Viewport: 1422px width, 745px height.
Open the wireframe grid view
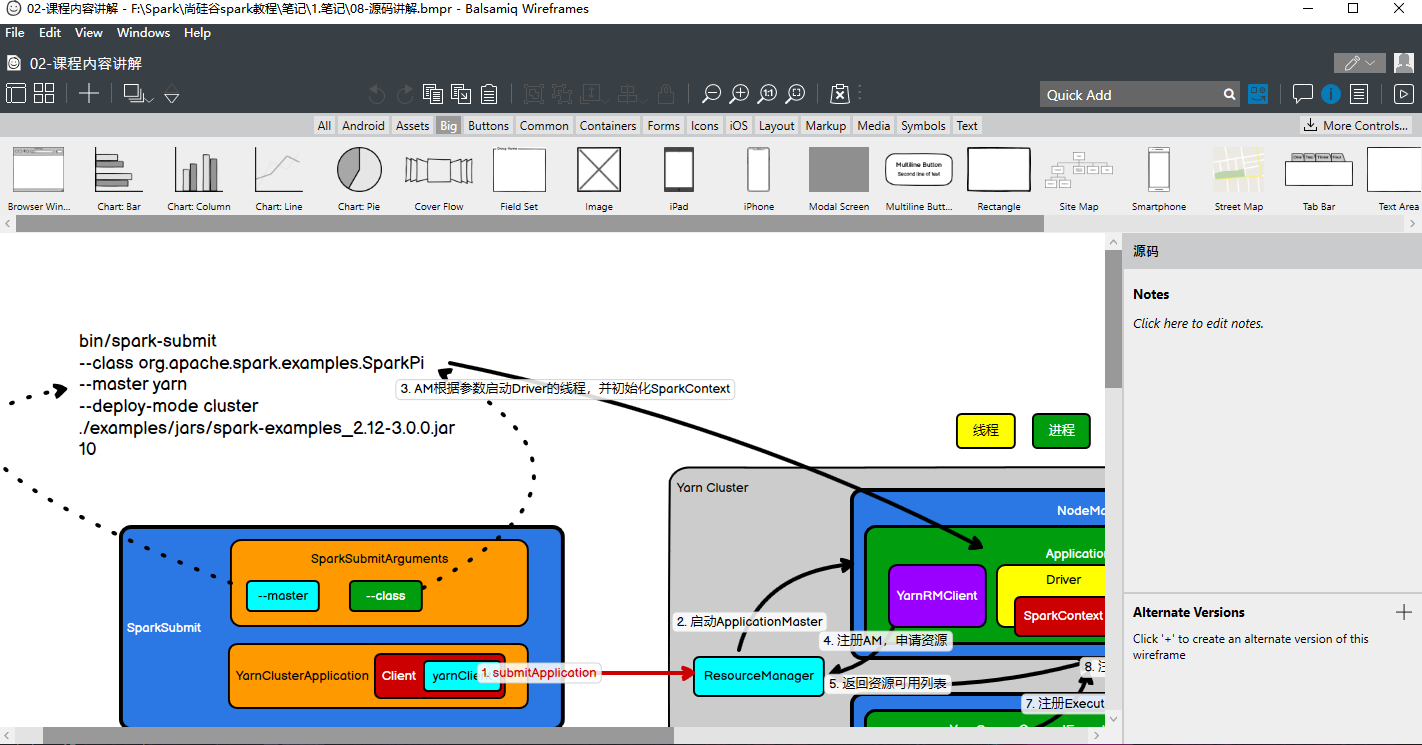tap(44, 94)
